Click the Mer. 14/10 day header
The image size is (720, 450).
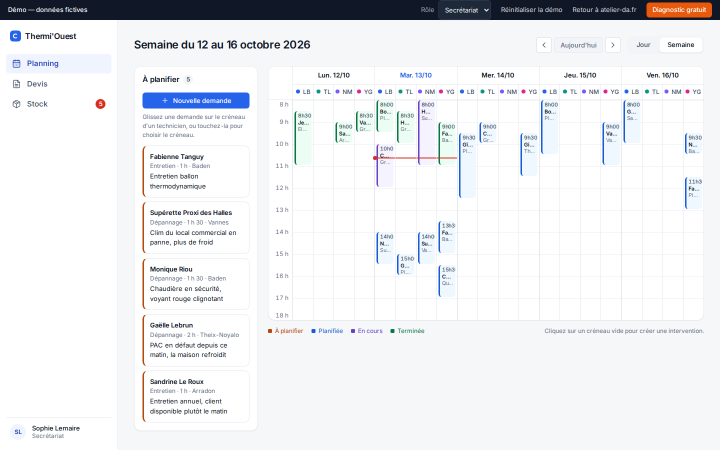498,75
